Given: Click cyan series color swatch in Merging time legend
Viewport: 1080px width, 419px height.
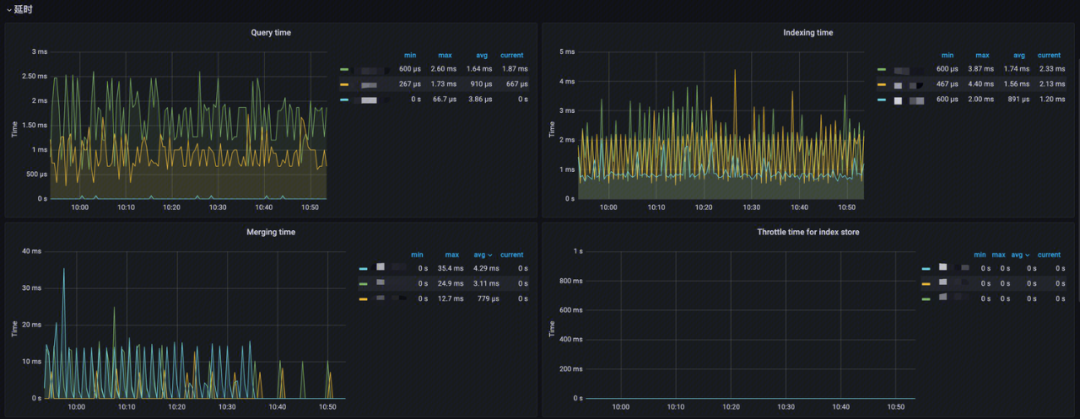Looking at the screenshot, I should tap(363, 269).
